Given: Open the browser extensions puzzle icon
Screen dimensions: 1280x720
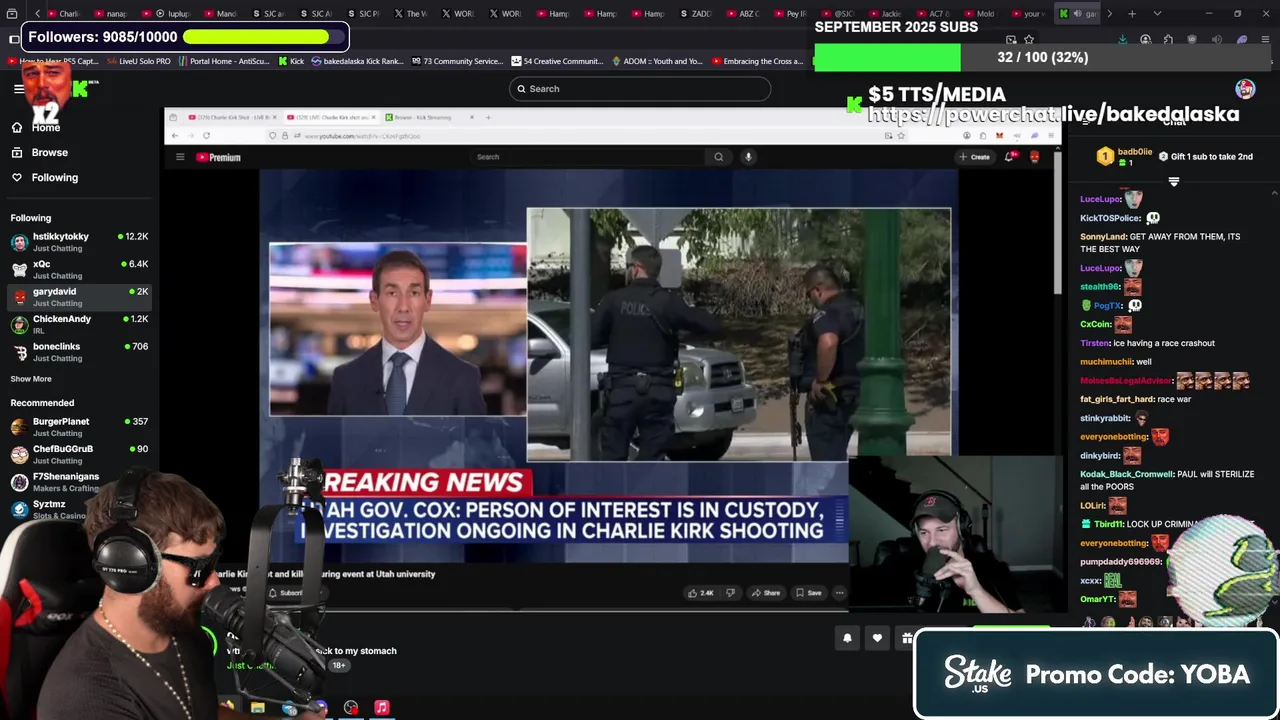Looking at the screenshot, I should [1168, 40].
